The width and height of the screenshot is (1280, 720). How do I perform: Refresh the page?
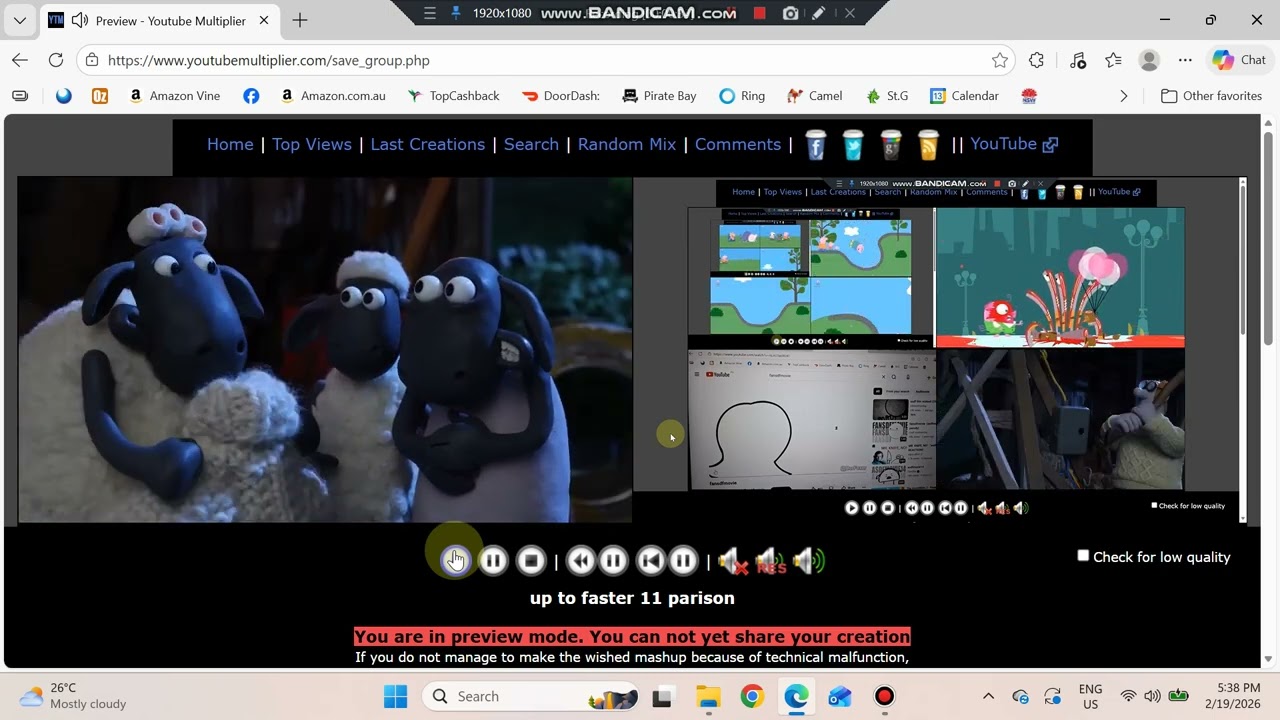[x=56, y=60]
